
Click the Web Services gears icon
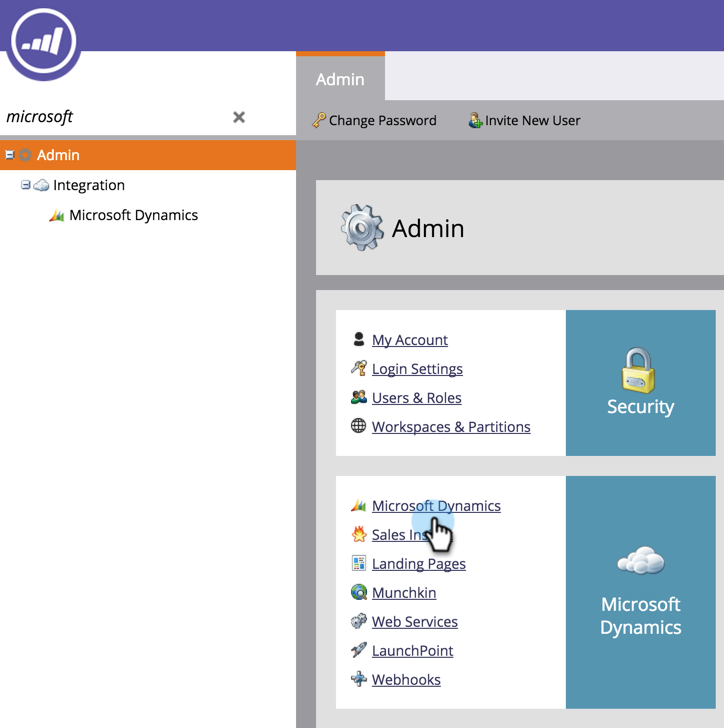[x=359, y=621]
